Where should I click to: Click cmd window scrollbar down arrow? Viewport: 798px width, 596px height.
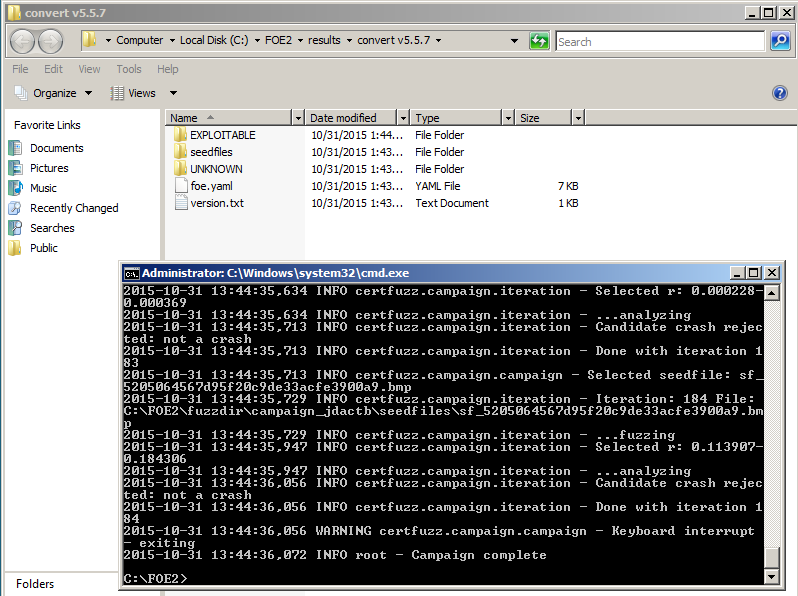tap(772, 577)
